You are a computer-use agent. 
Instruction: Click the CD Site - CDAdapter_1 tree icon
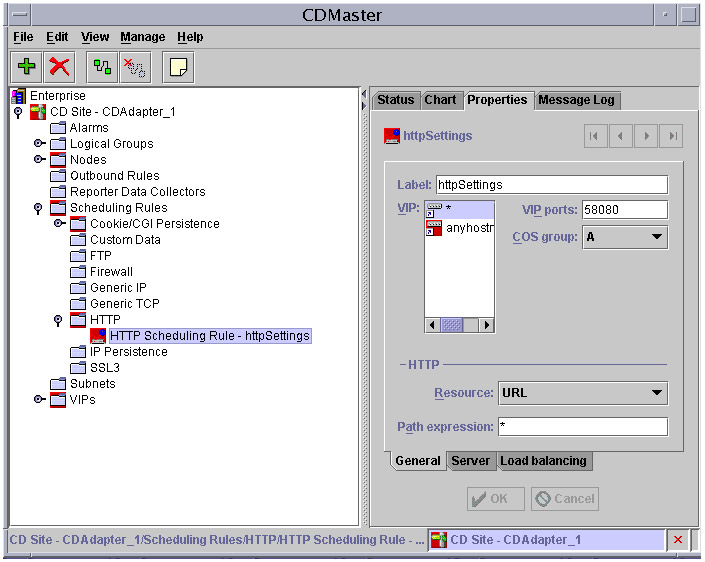(38, 112)
